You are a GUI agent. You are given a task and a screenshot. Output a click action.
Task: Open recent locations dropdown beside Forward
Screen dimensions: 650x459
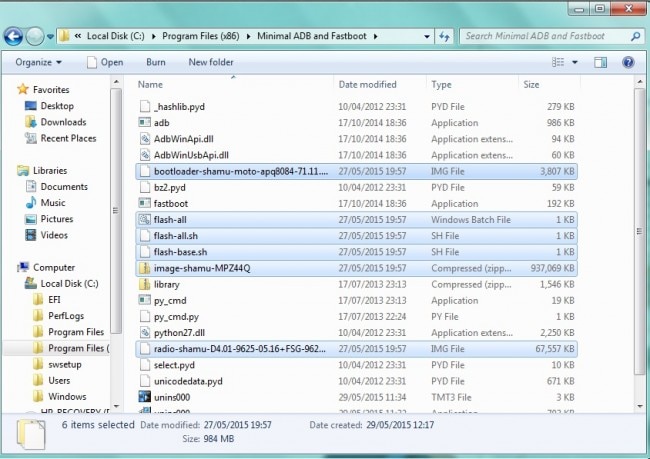tap(50, 36)
